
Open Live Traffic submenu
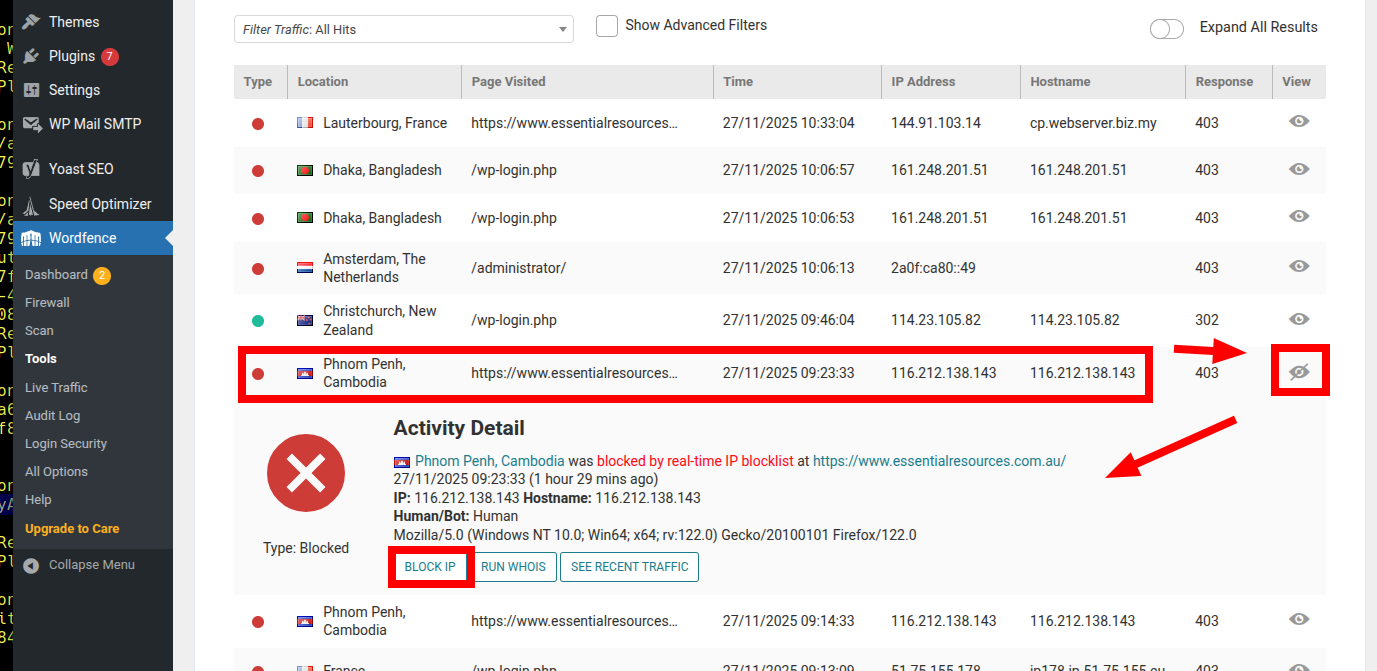click(x=56, y=387)
